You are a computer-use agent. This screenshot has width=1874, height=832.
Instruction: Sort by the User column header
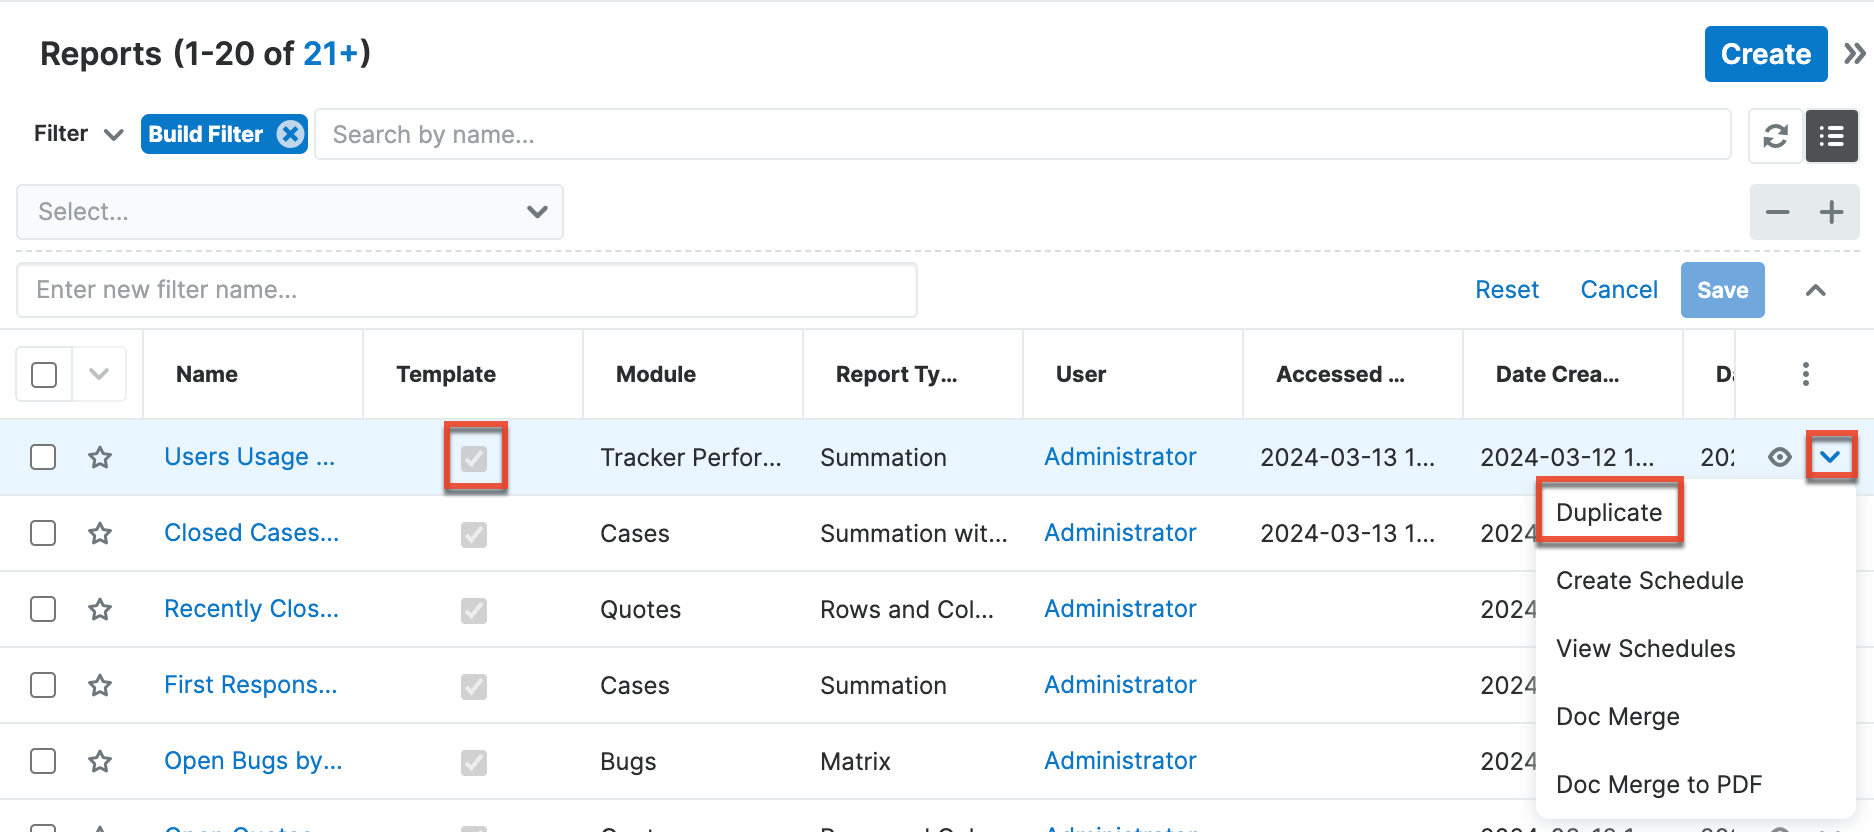click(x=1081, y=374)
